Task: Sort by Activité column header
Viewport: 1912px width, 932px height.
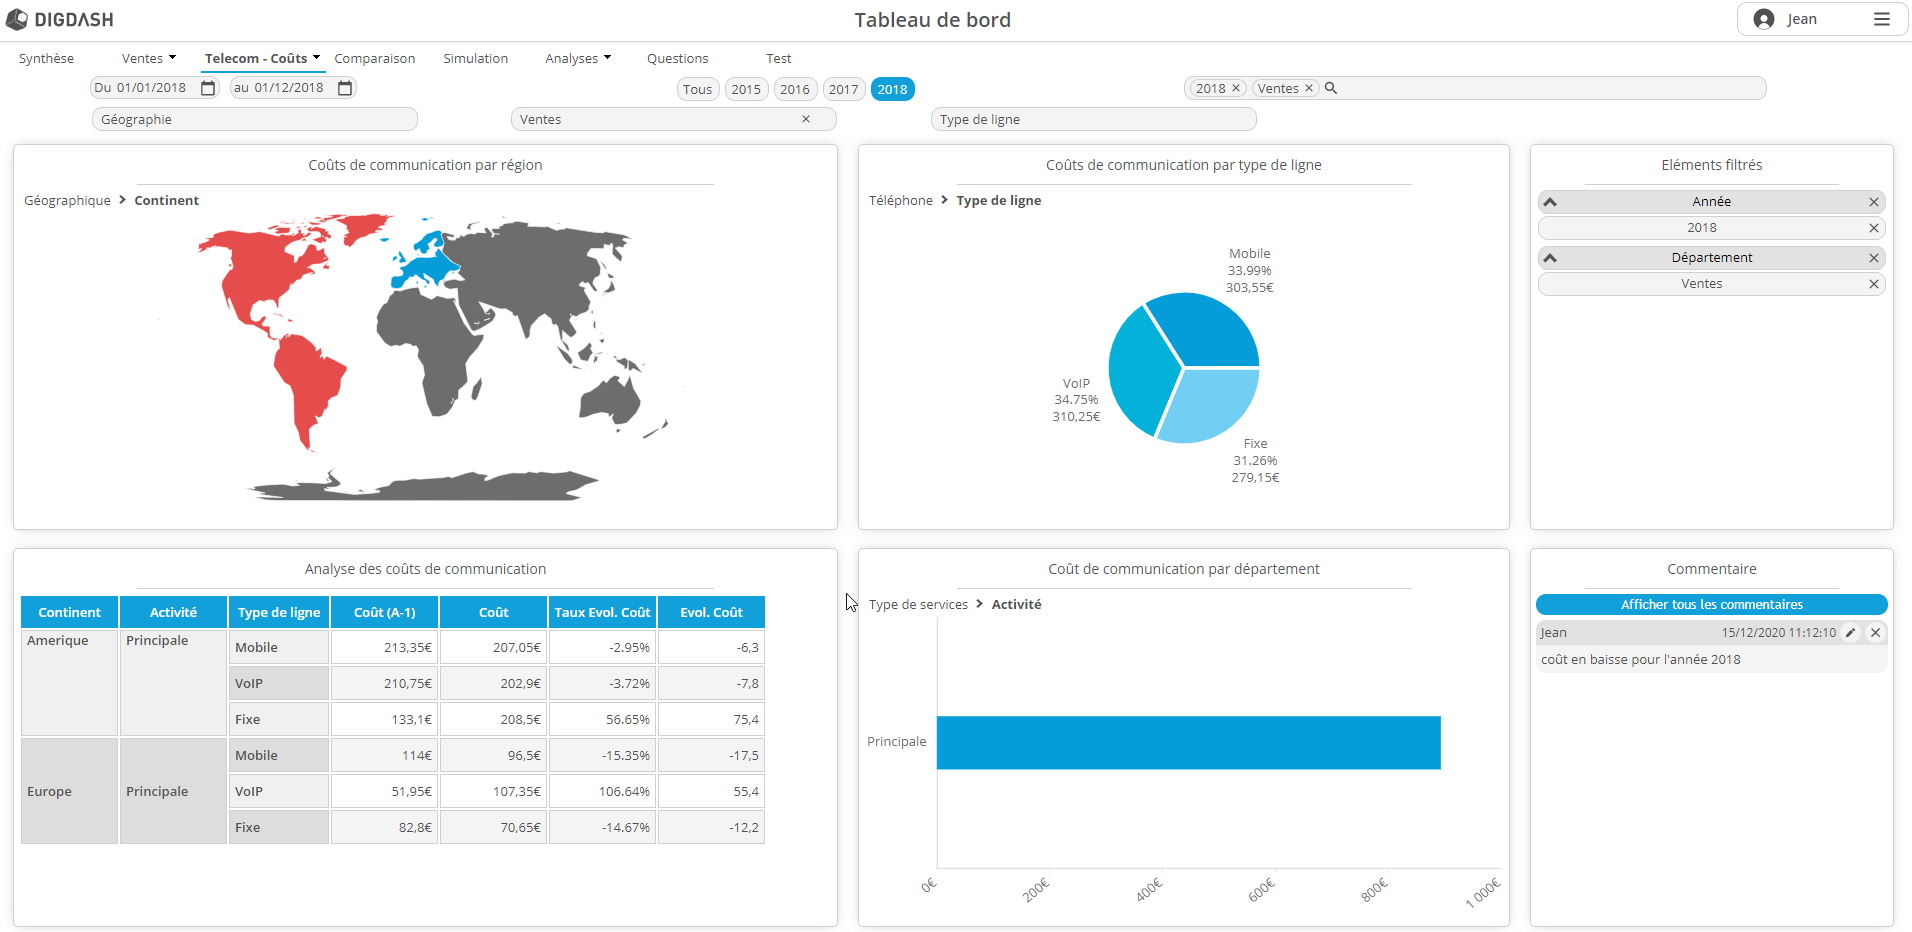Action: coord(173,612)
